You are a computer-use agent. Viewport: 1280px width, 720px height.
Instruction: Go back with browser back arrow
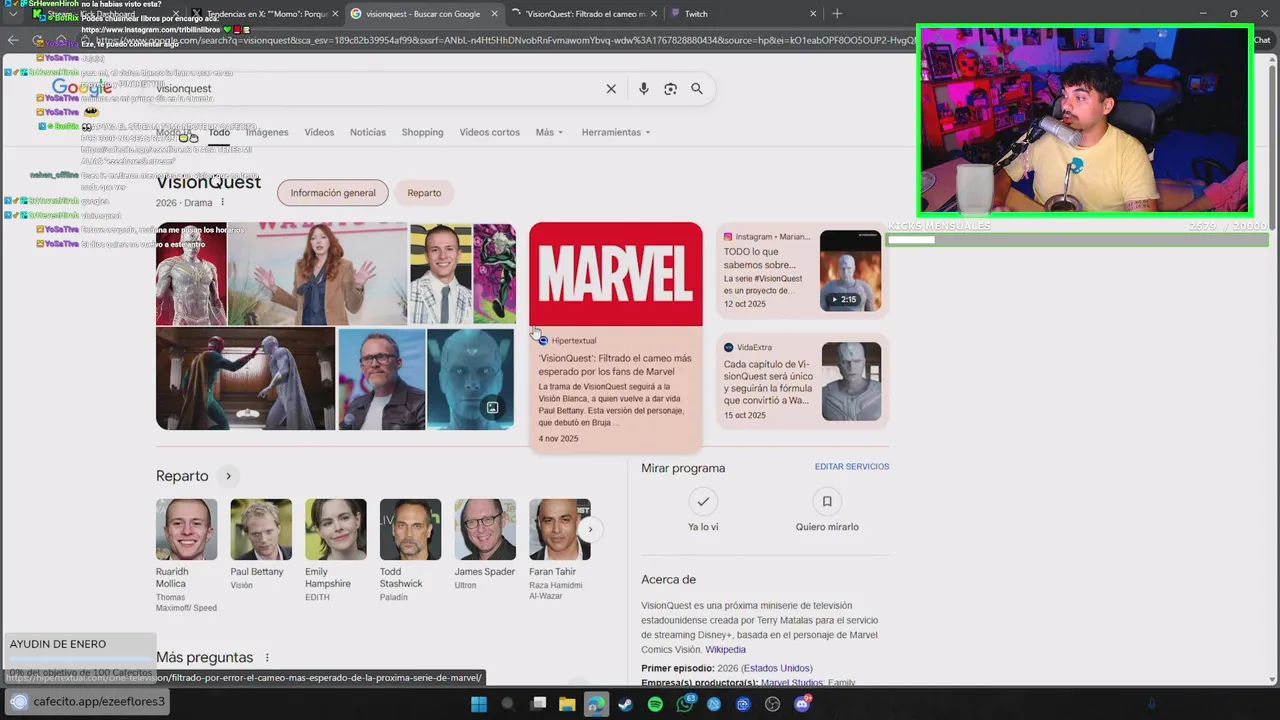[13, 40]
